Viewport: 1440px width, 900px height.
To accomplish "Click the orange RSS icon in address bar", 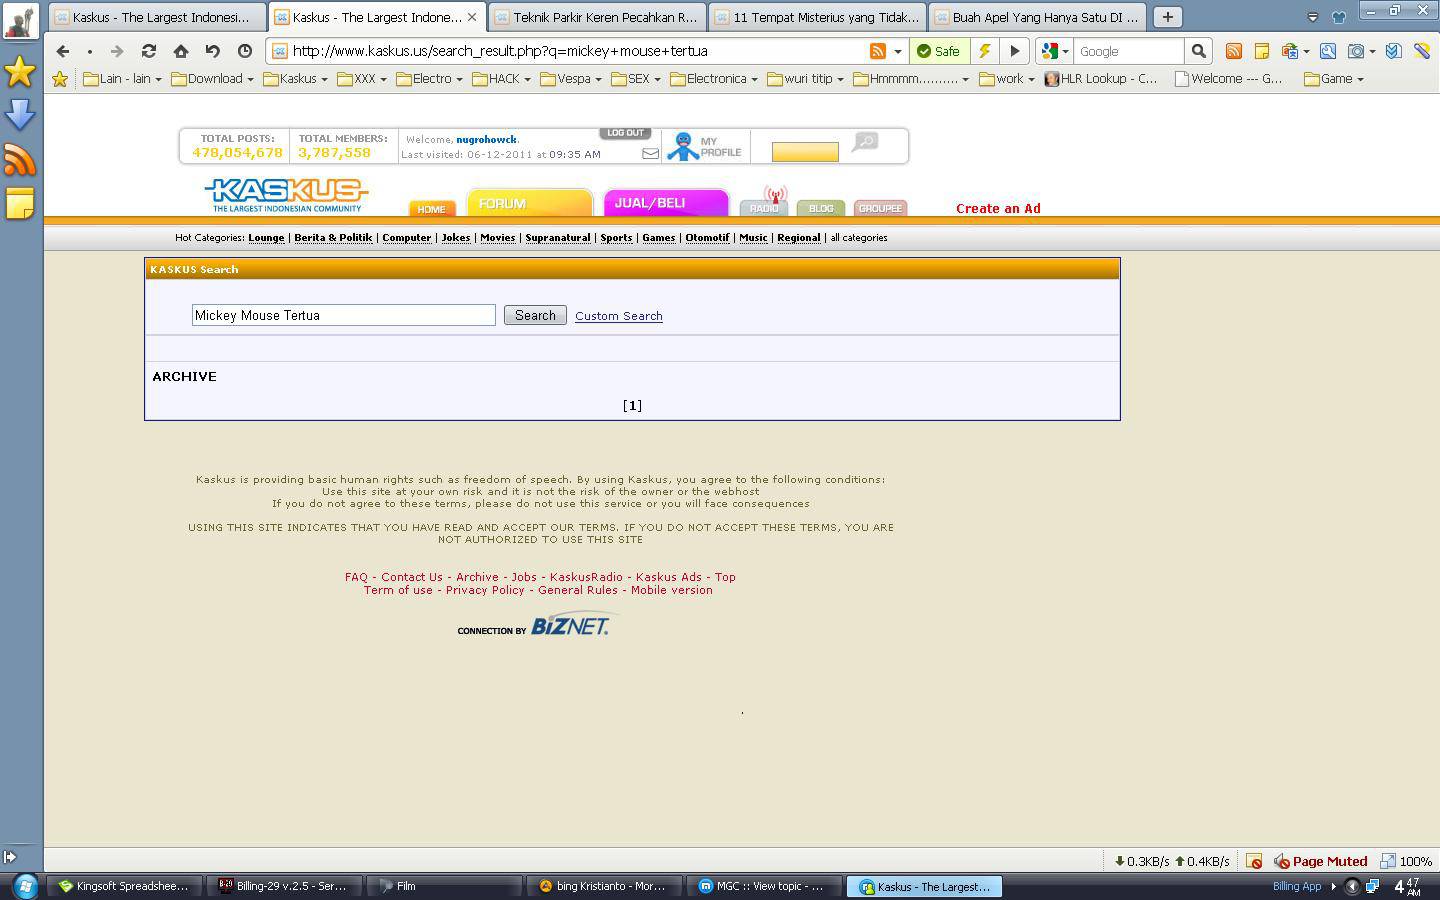I will [878, 51].
